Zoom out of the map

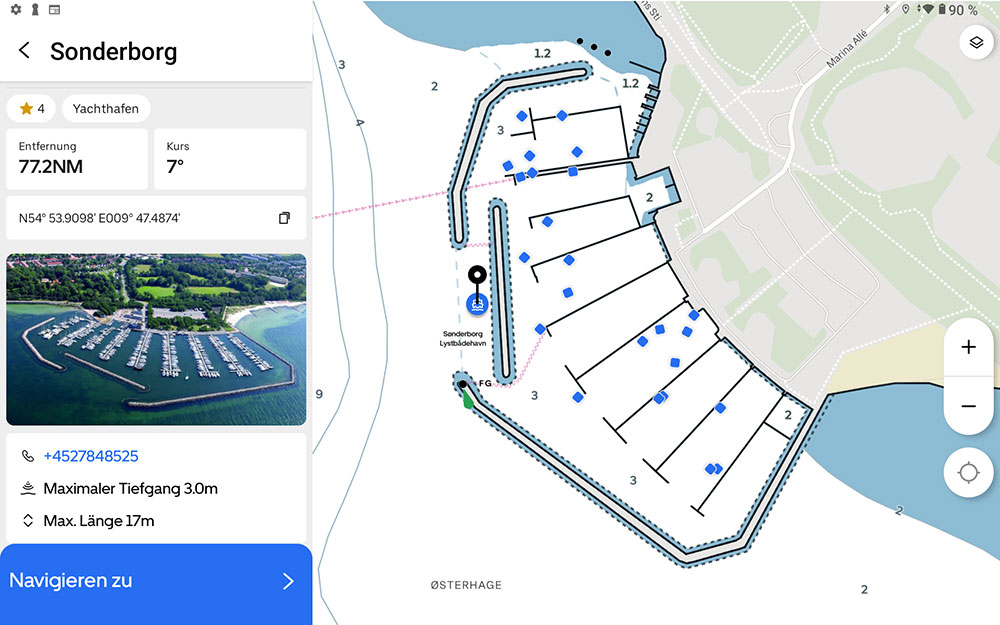(968, 406)
